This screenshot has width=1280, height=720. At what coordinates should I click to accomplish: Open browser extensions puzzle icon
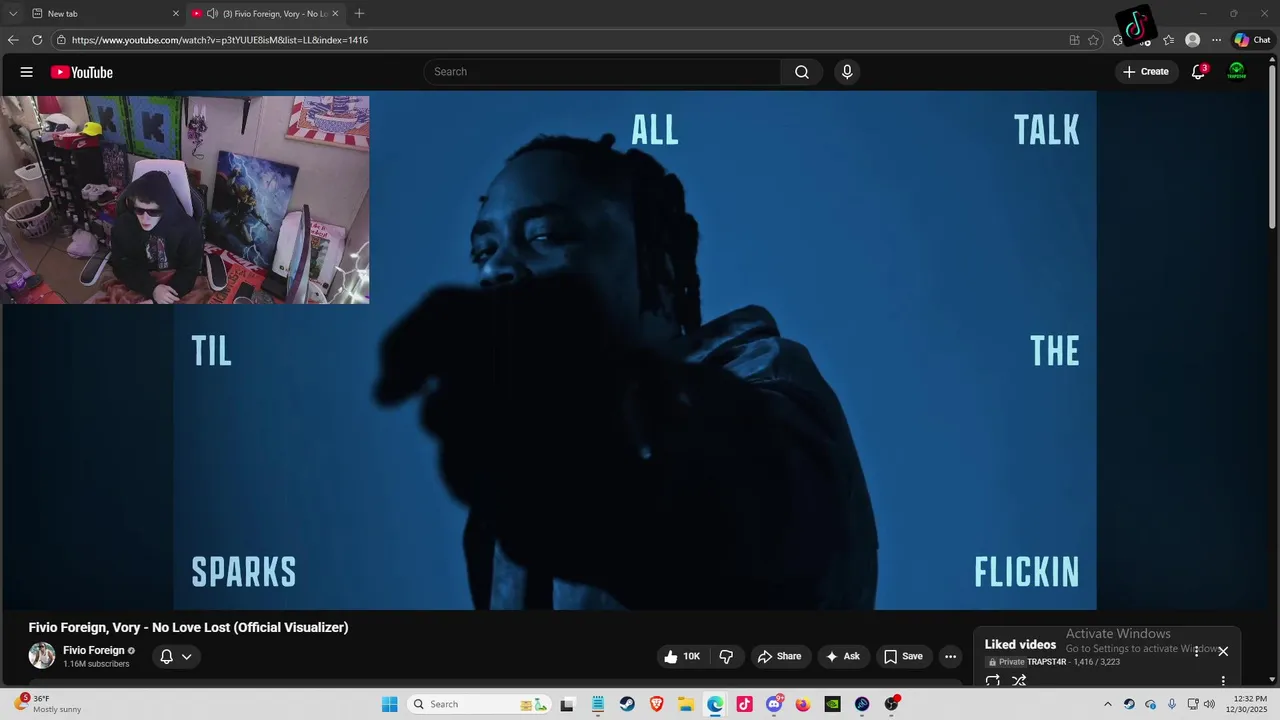click(1118, 40)
